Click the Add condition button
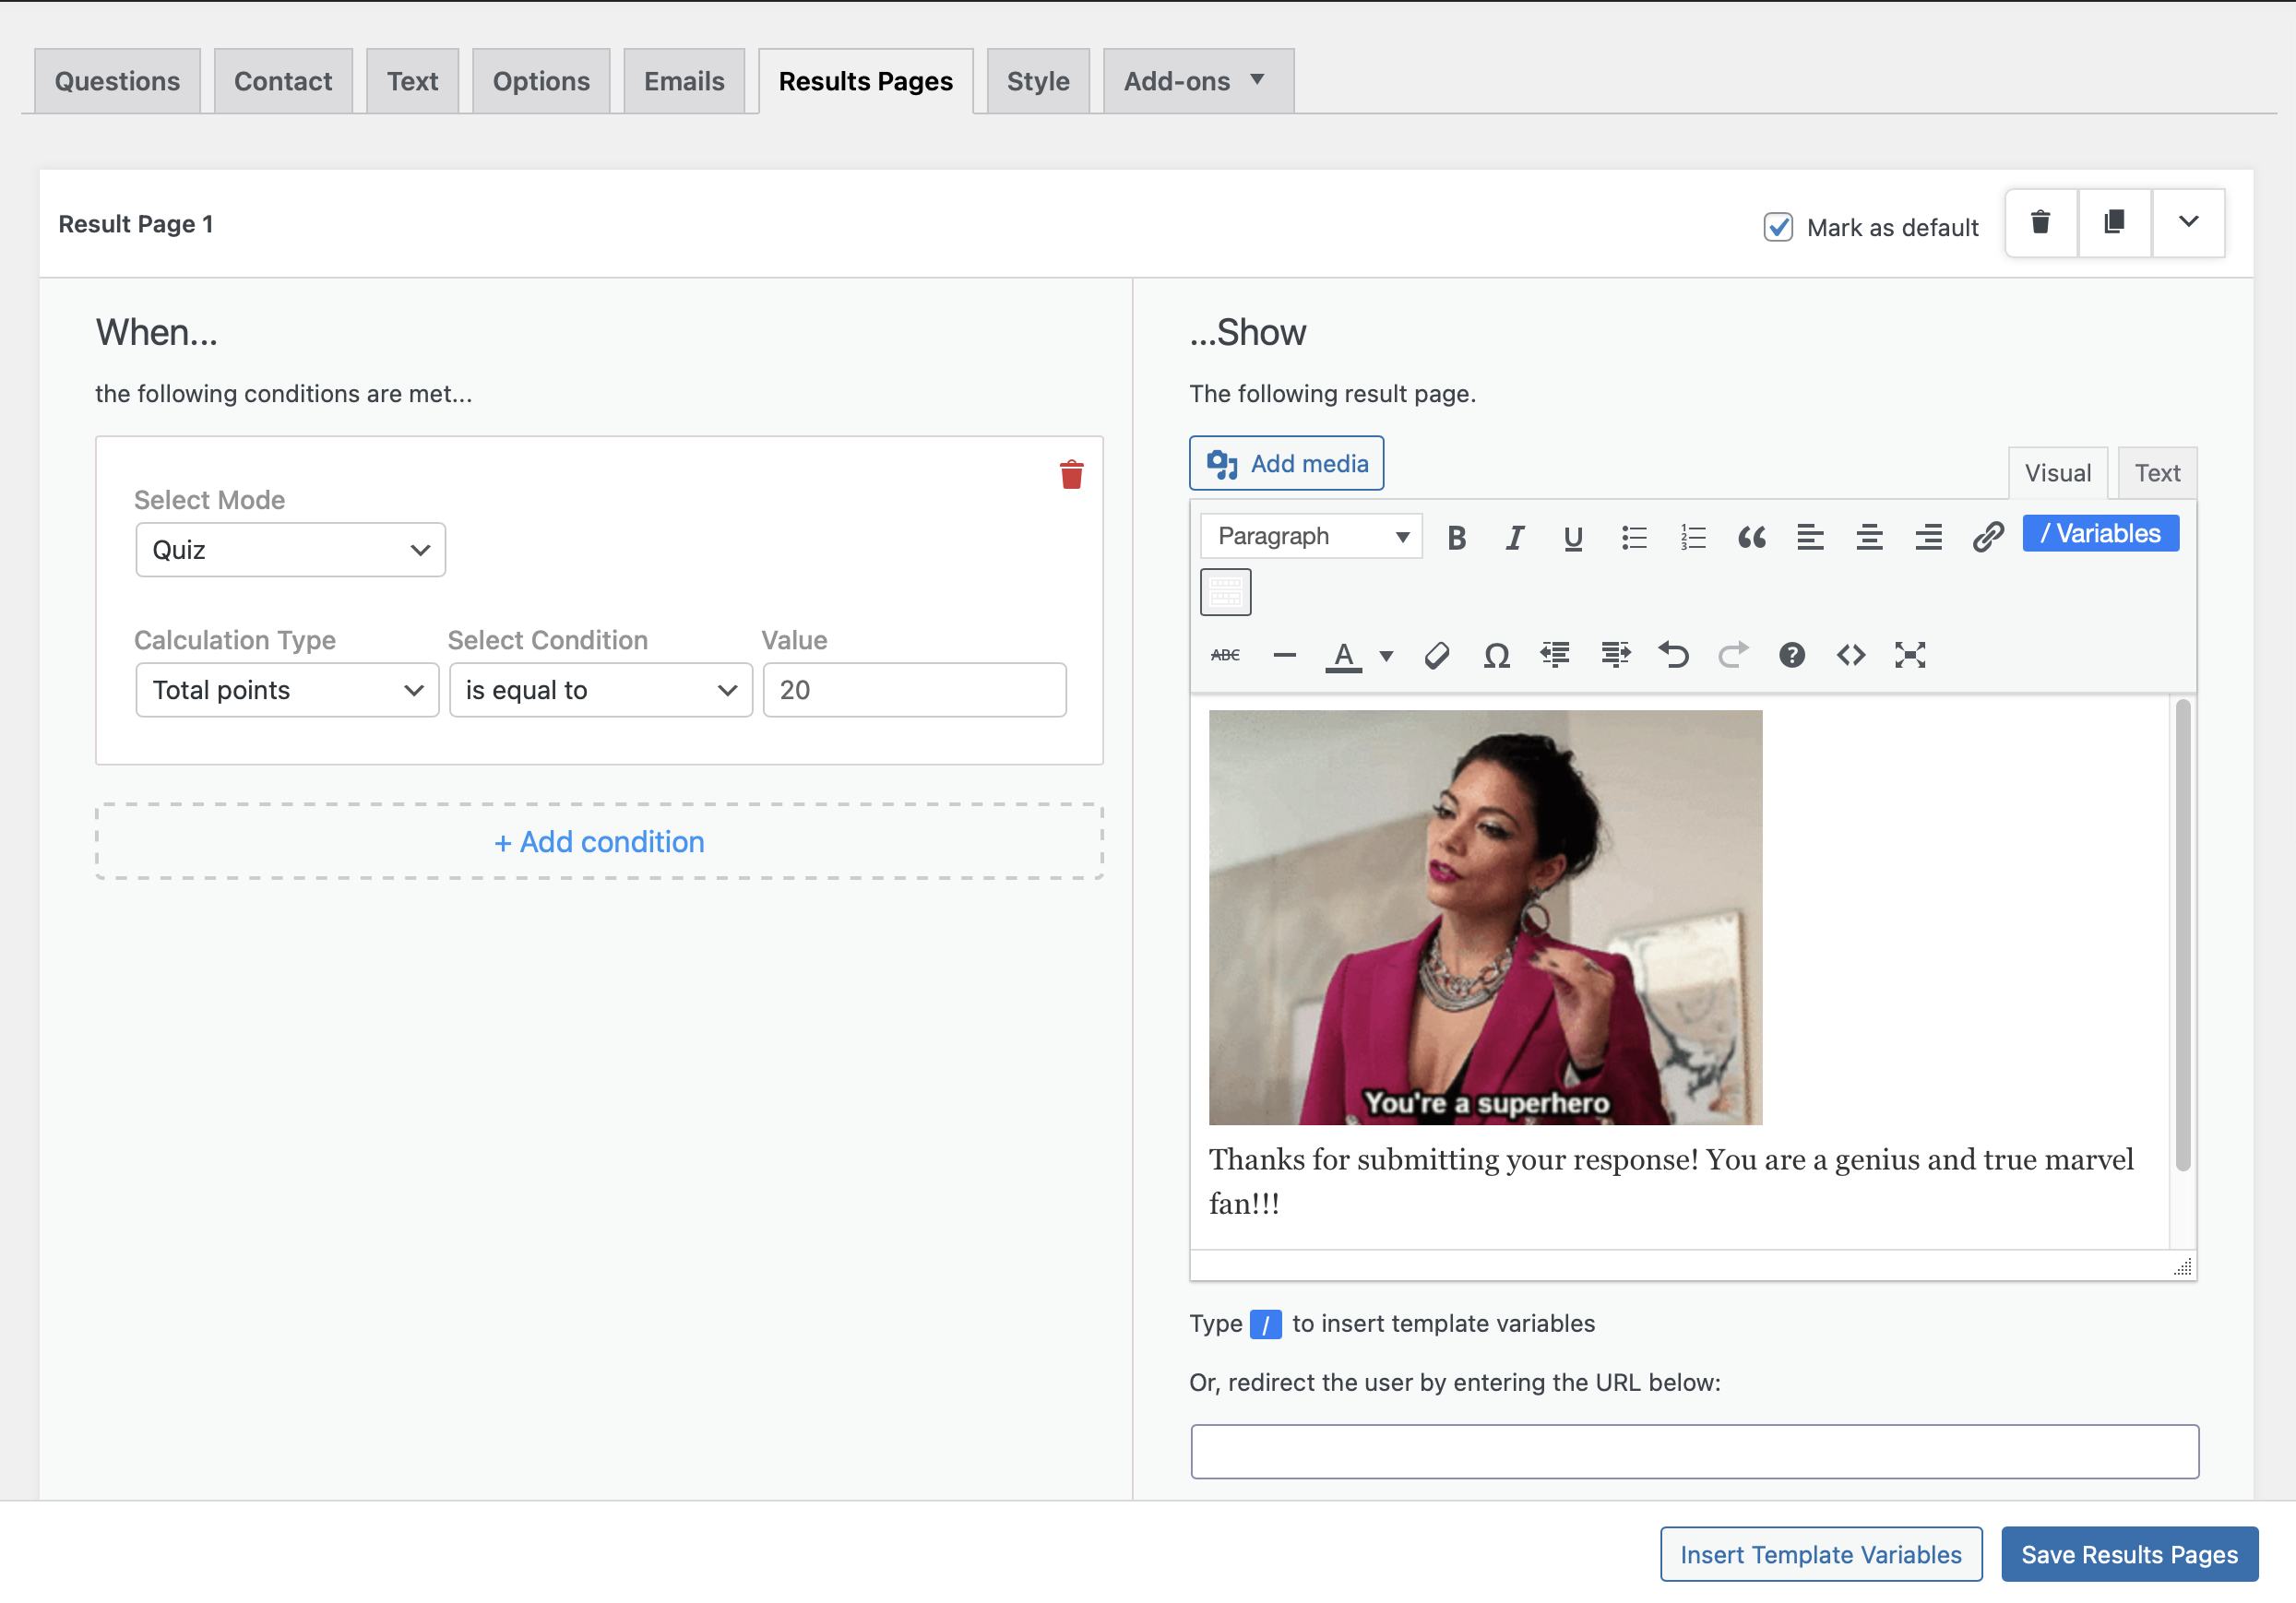Viewport: 2296px width, 1603px height. pos(599,841)
